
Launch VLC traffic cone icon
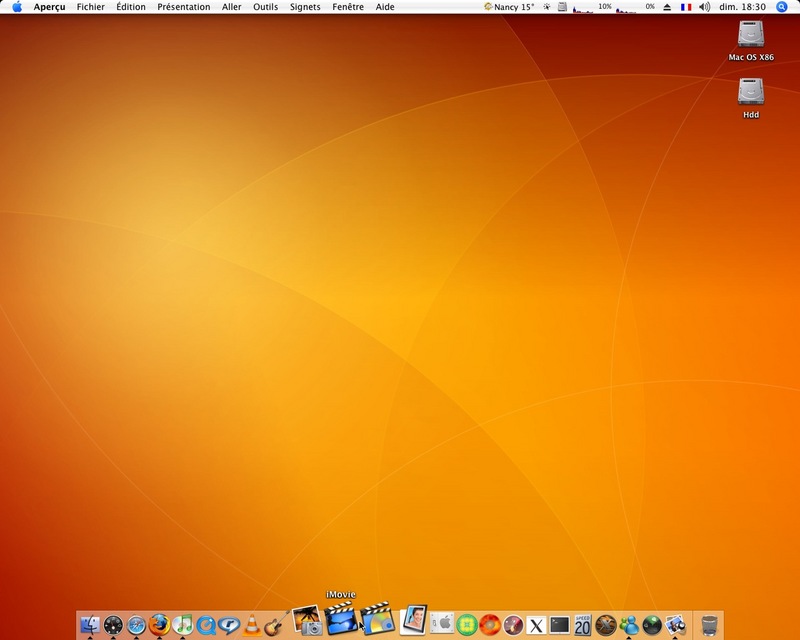point(252,625)
